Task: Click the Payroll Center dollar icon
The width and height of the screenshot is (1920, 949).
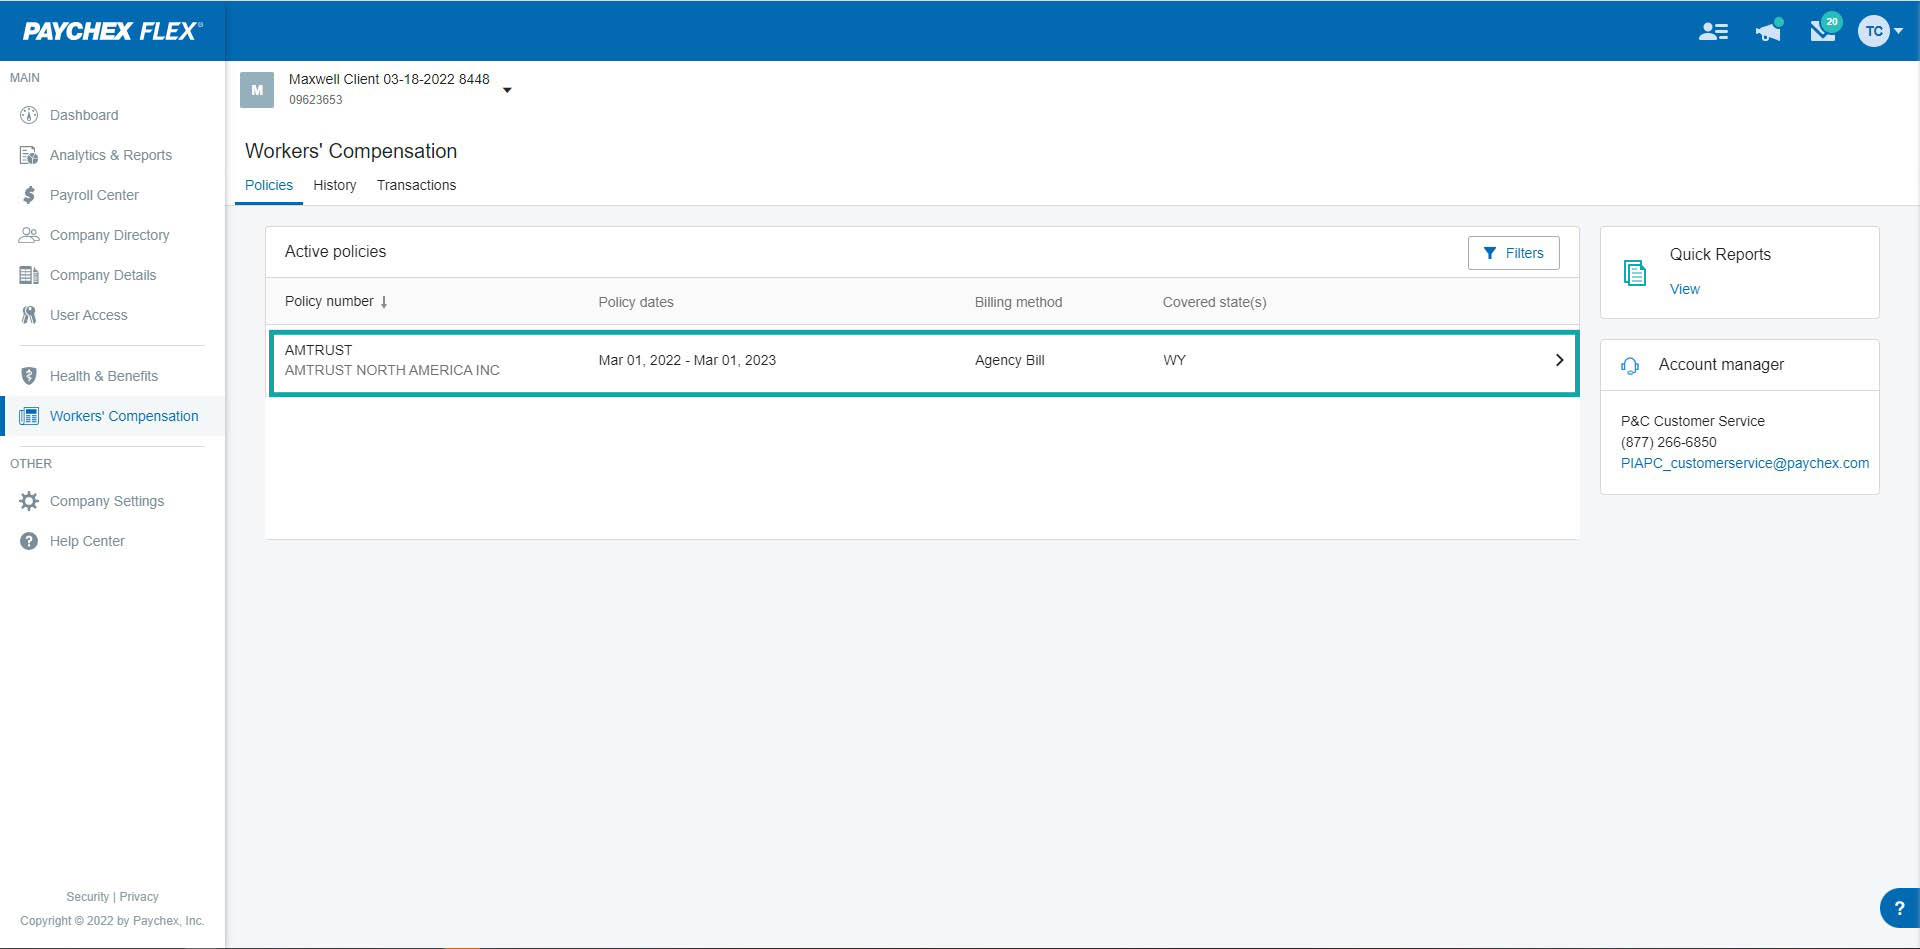Action: tap(29, 195)
